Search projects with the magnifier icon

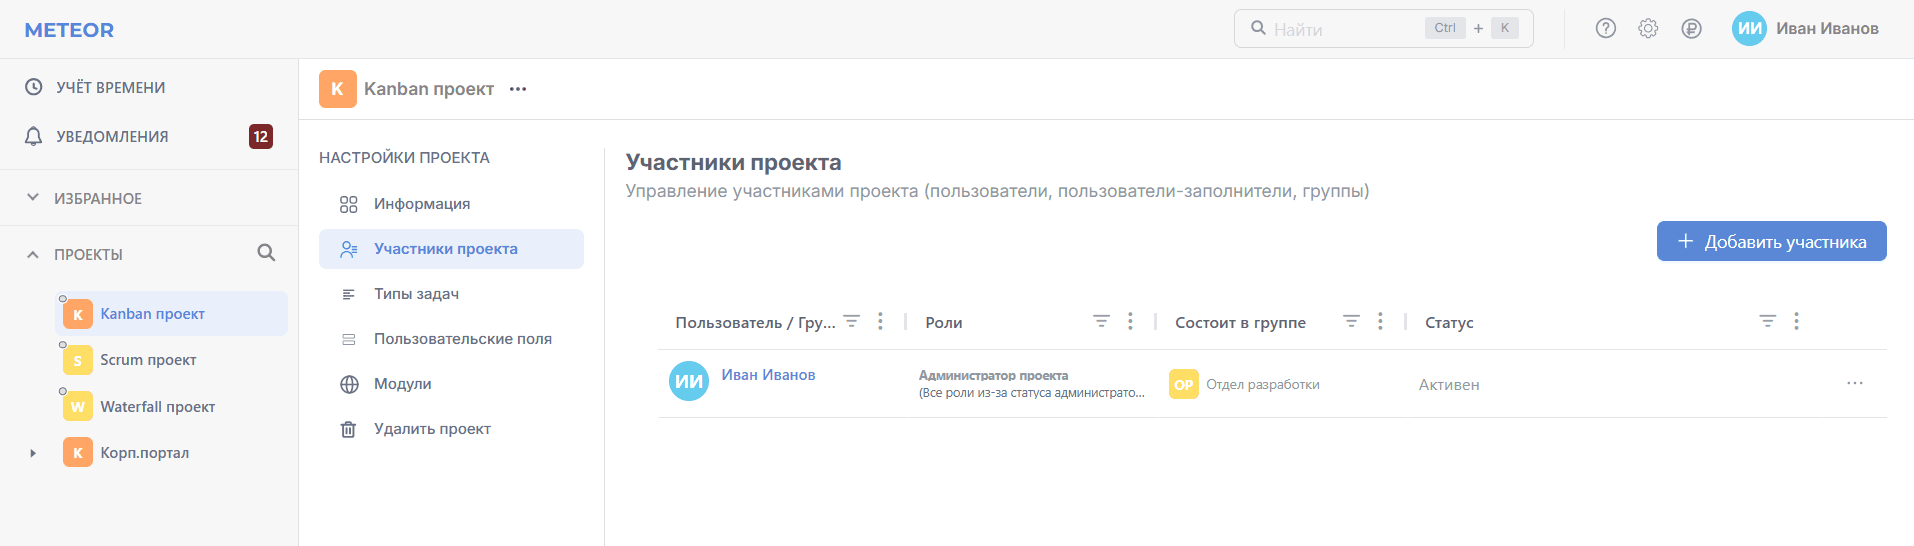point(266,253)
